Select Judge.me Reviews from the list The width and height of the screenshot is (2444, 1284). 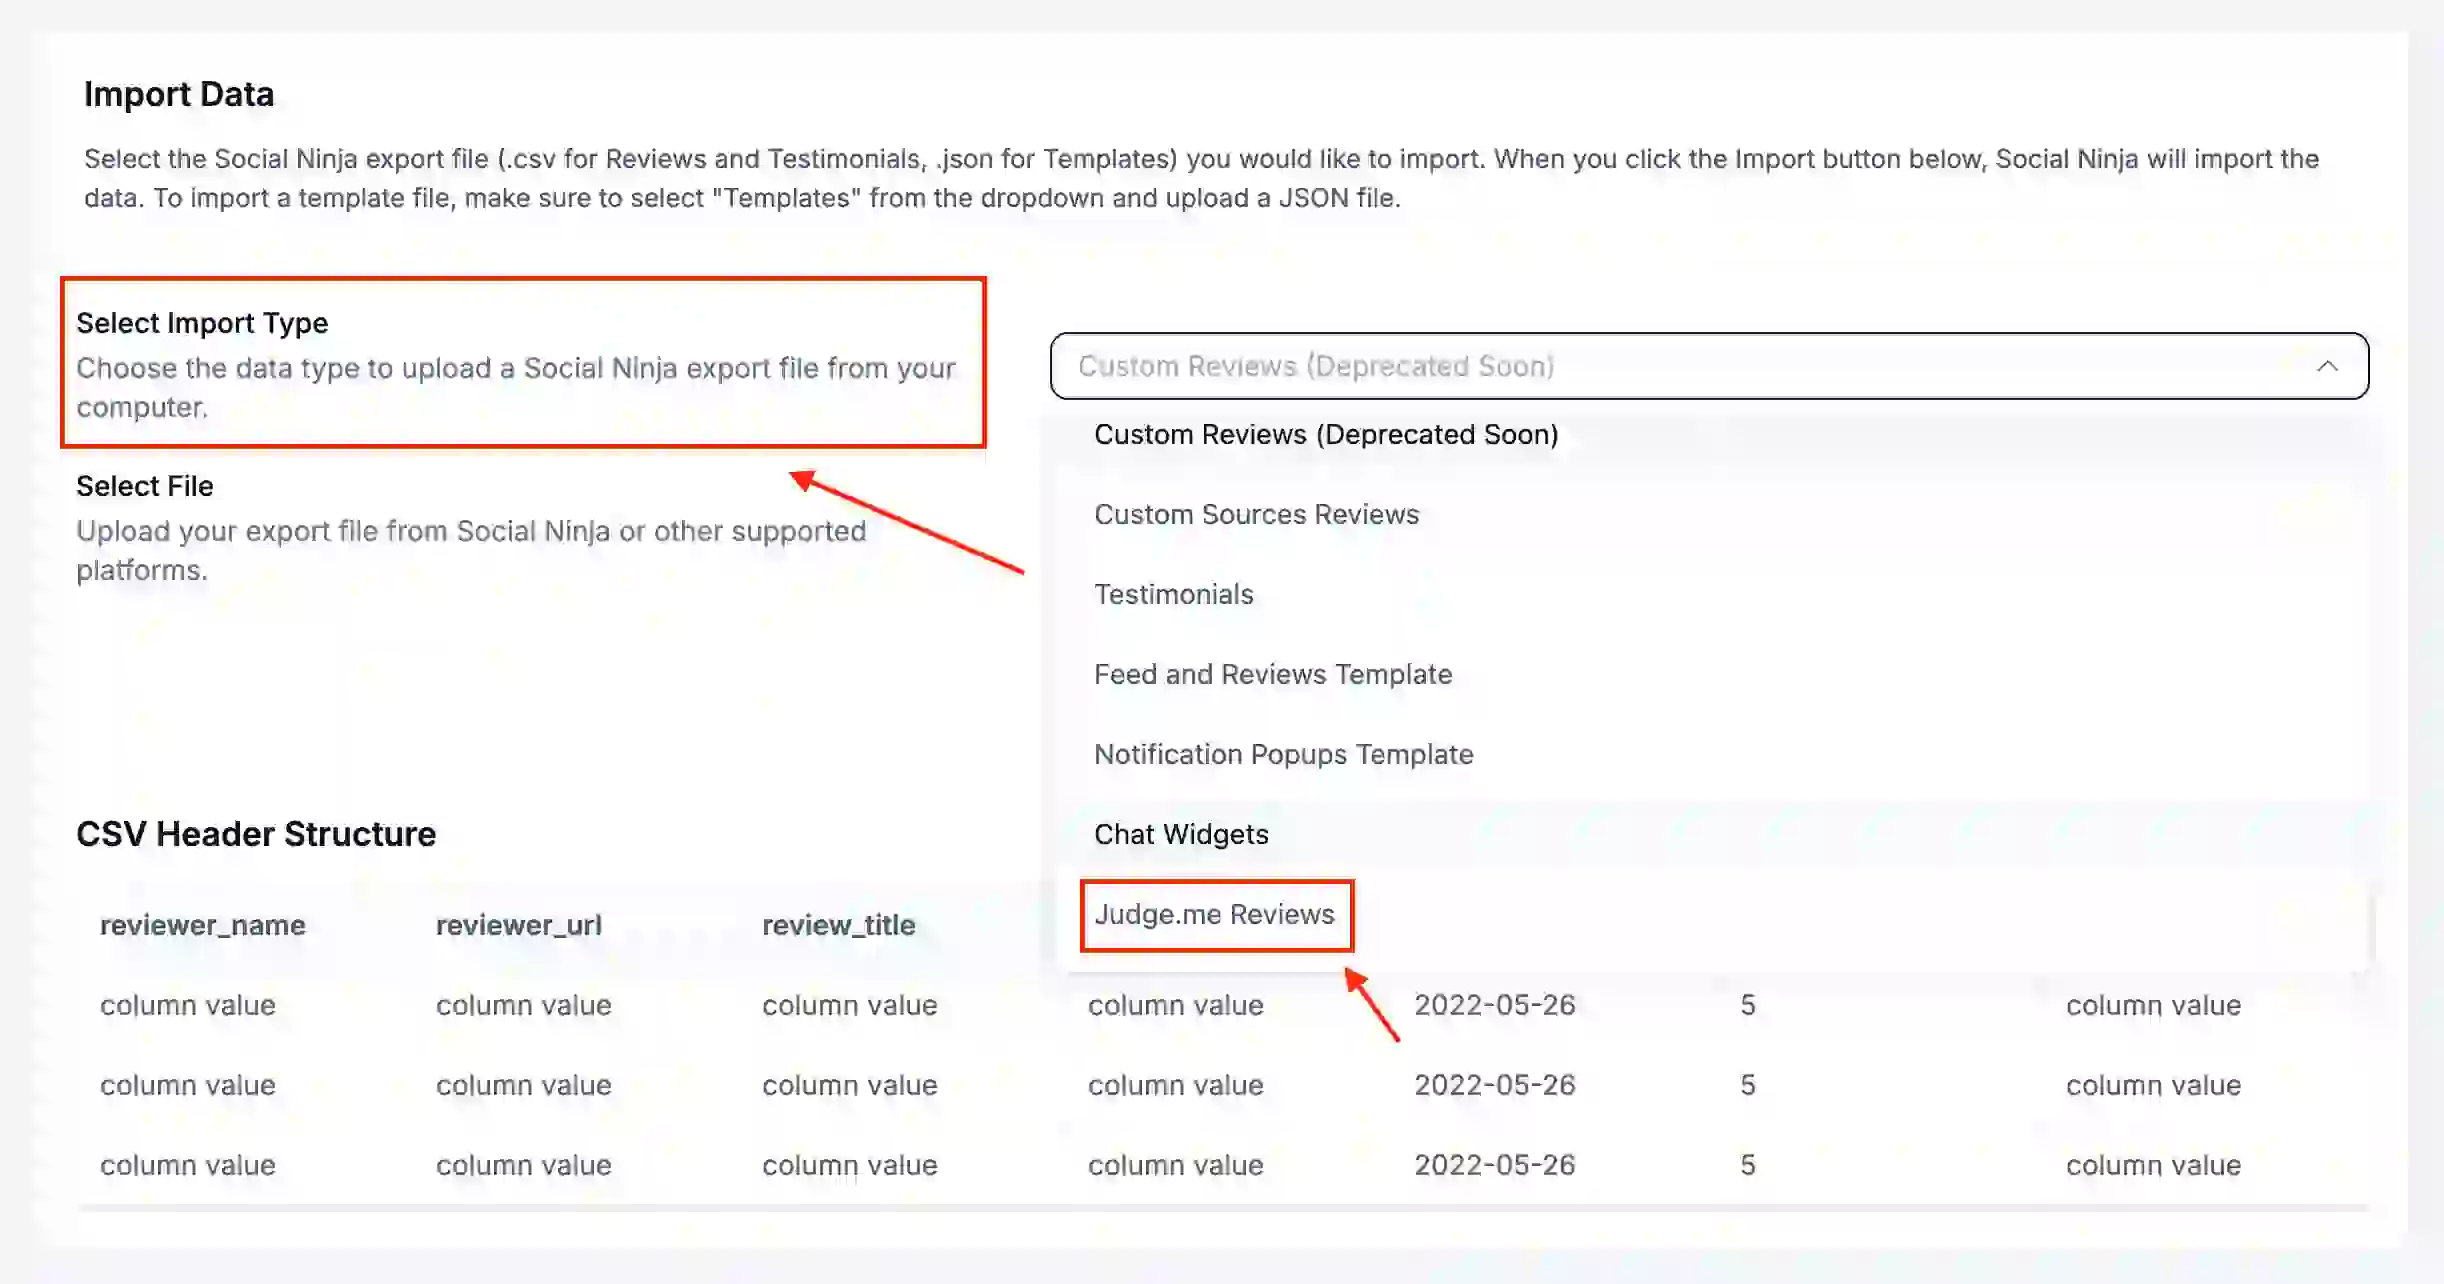tap(1215, 913)
